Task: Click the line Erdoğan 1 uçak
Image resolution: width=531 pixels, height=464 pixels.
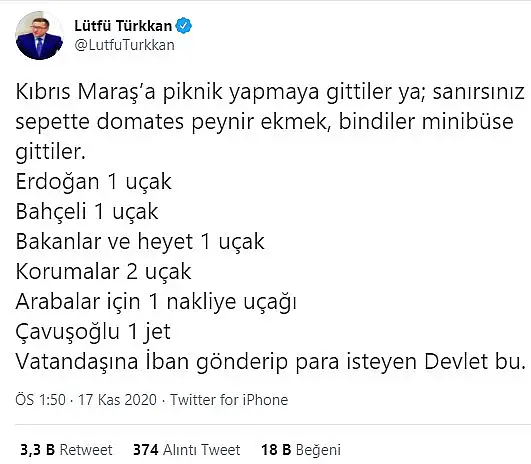Action: click(x=93, y=182)
